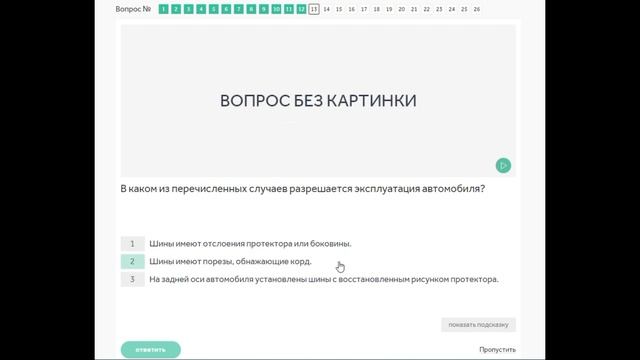640x360 pixels.
Task: Go to question number 8
Action: [251, 9]
